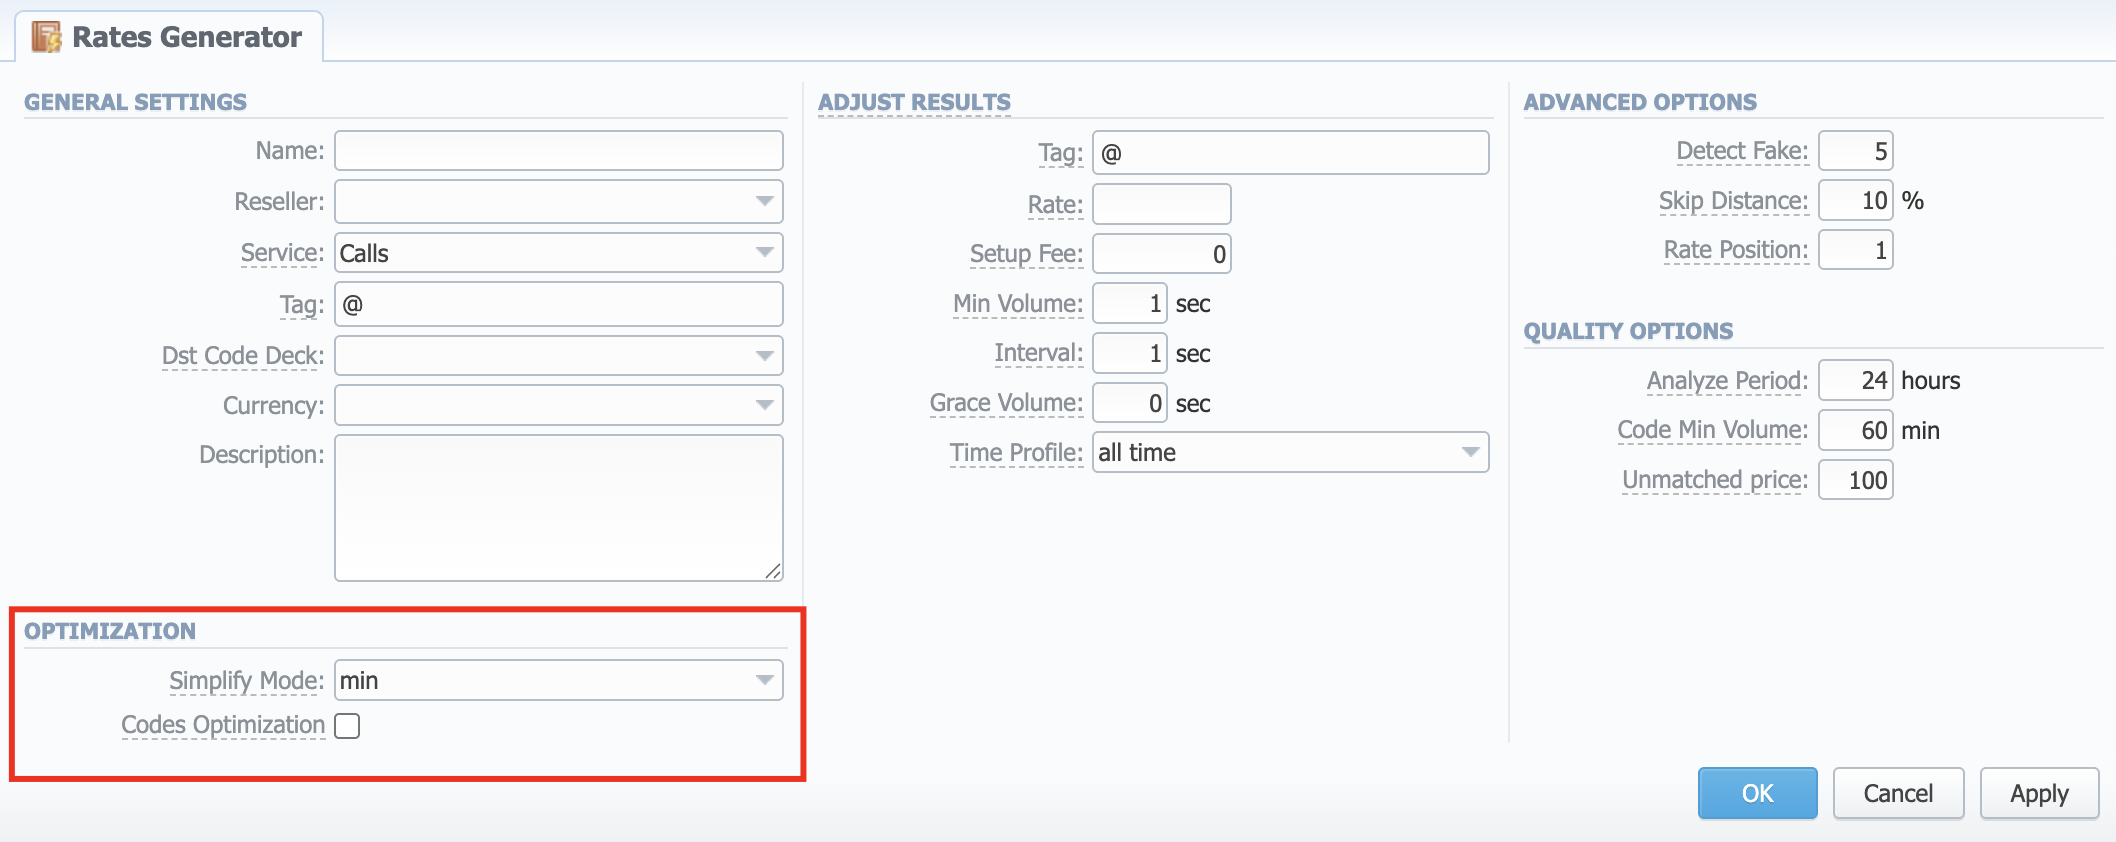This screenshot has height=842, width=2116.
Task: Click the Analyze Period label
Action: point(1727,381)
